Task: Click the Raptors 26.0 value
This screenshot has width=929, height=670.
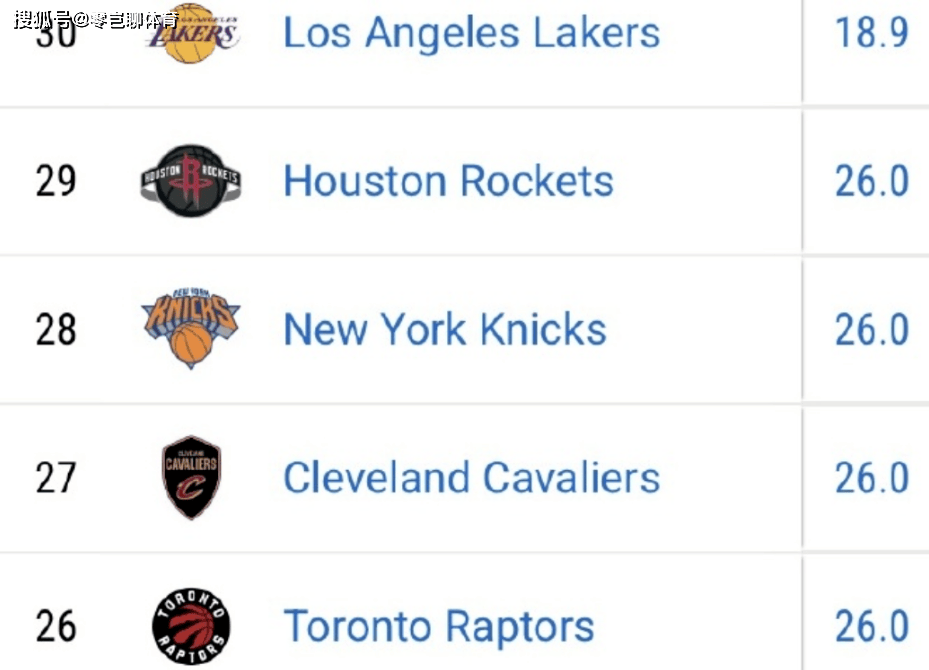Action: (x=871, y=627)
